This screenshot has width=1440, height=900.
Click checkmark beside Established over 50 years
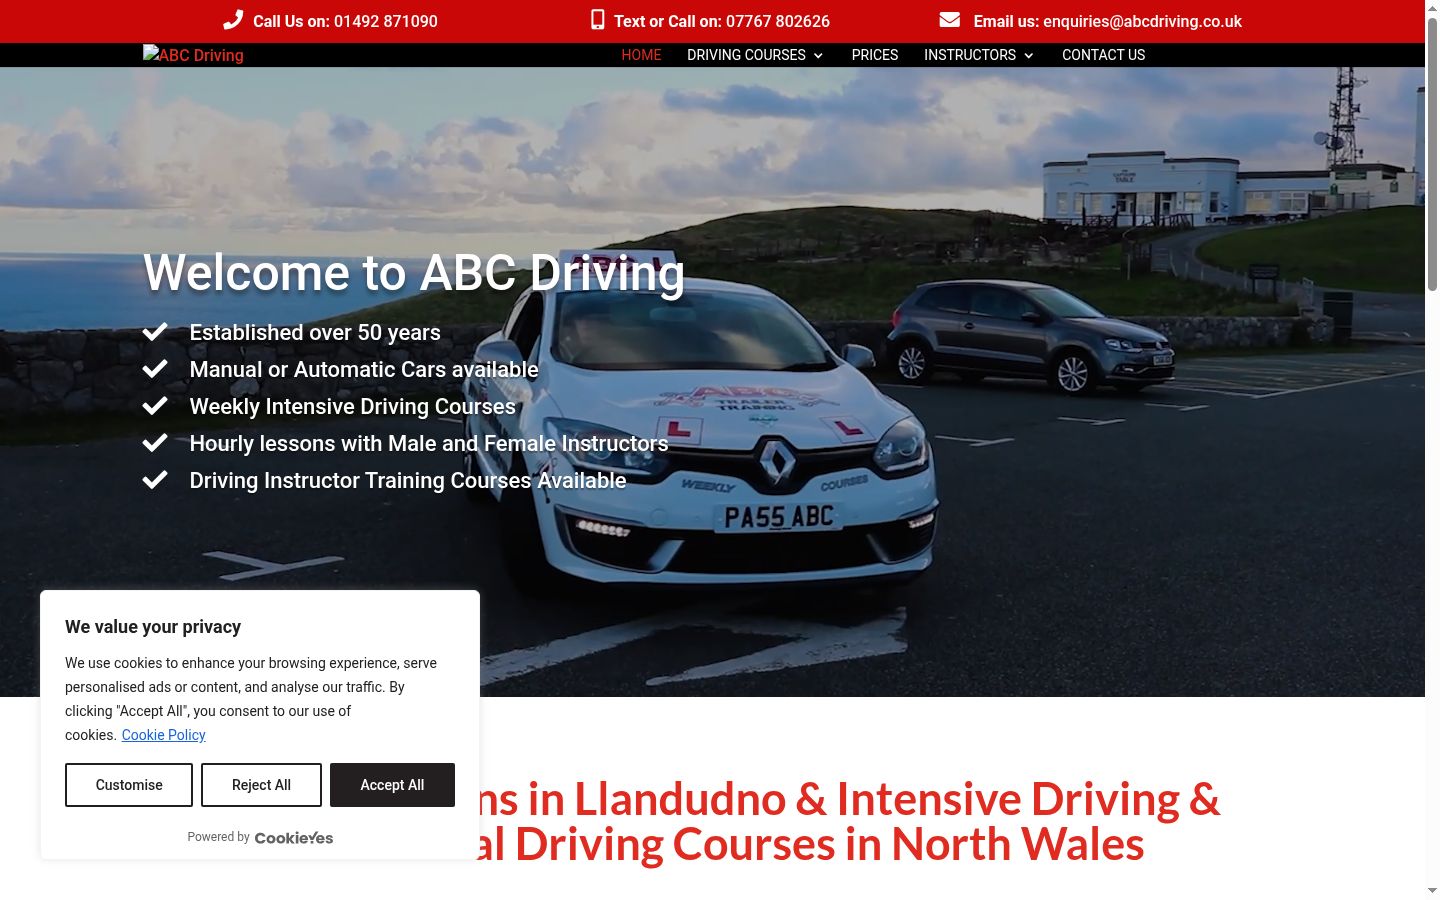click(x=155, y=332)
